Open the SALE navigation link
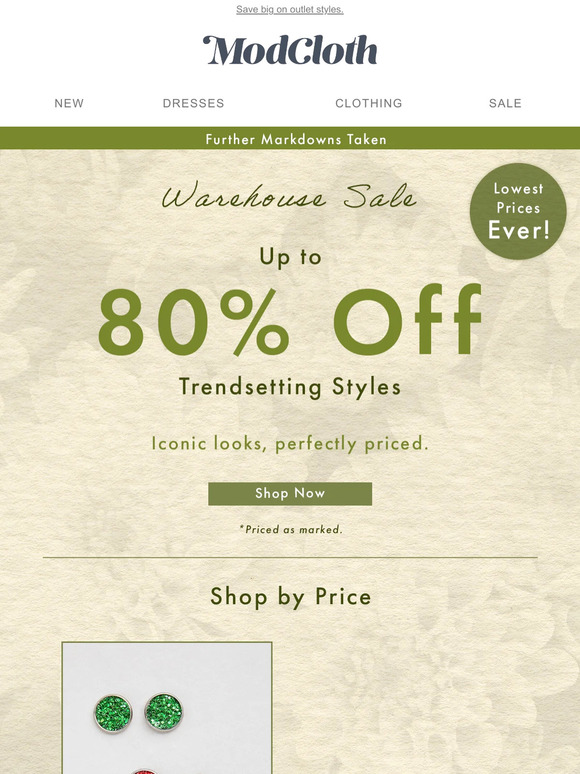The height and width of the screenshot is (774, 580). pyautogui.click(x=505, y=103)
